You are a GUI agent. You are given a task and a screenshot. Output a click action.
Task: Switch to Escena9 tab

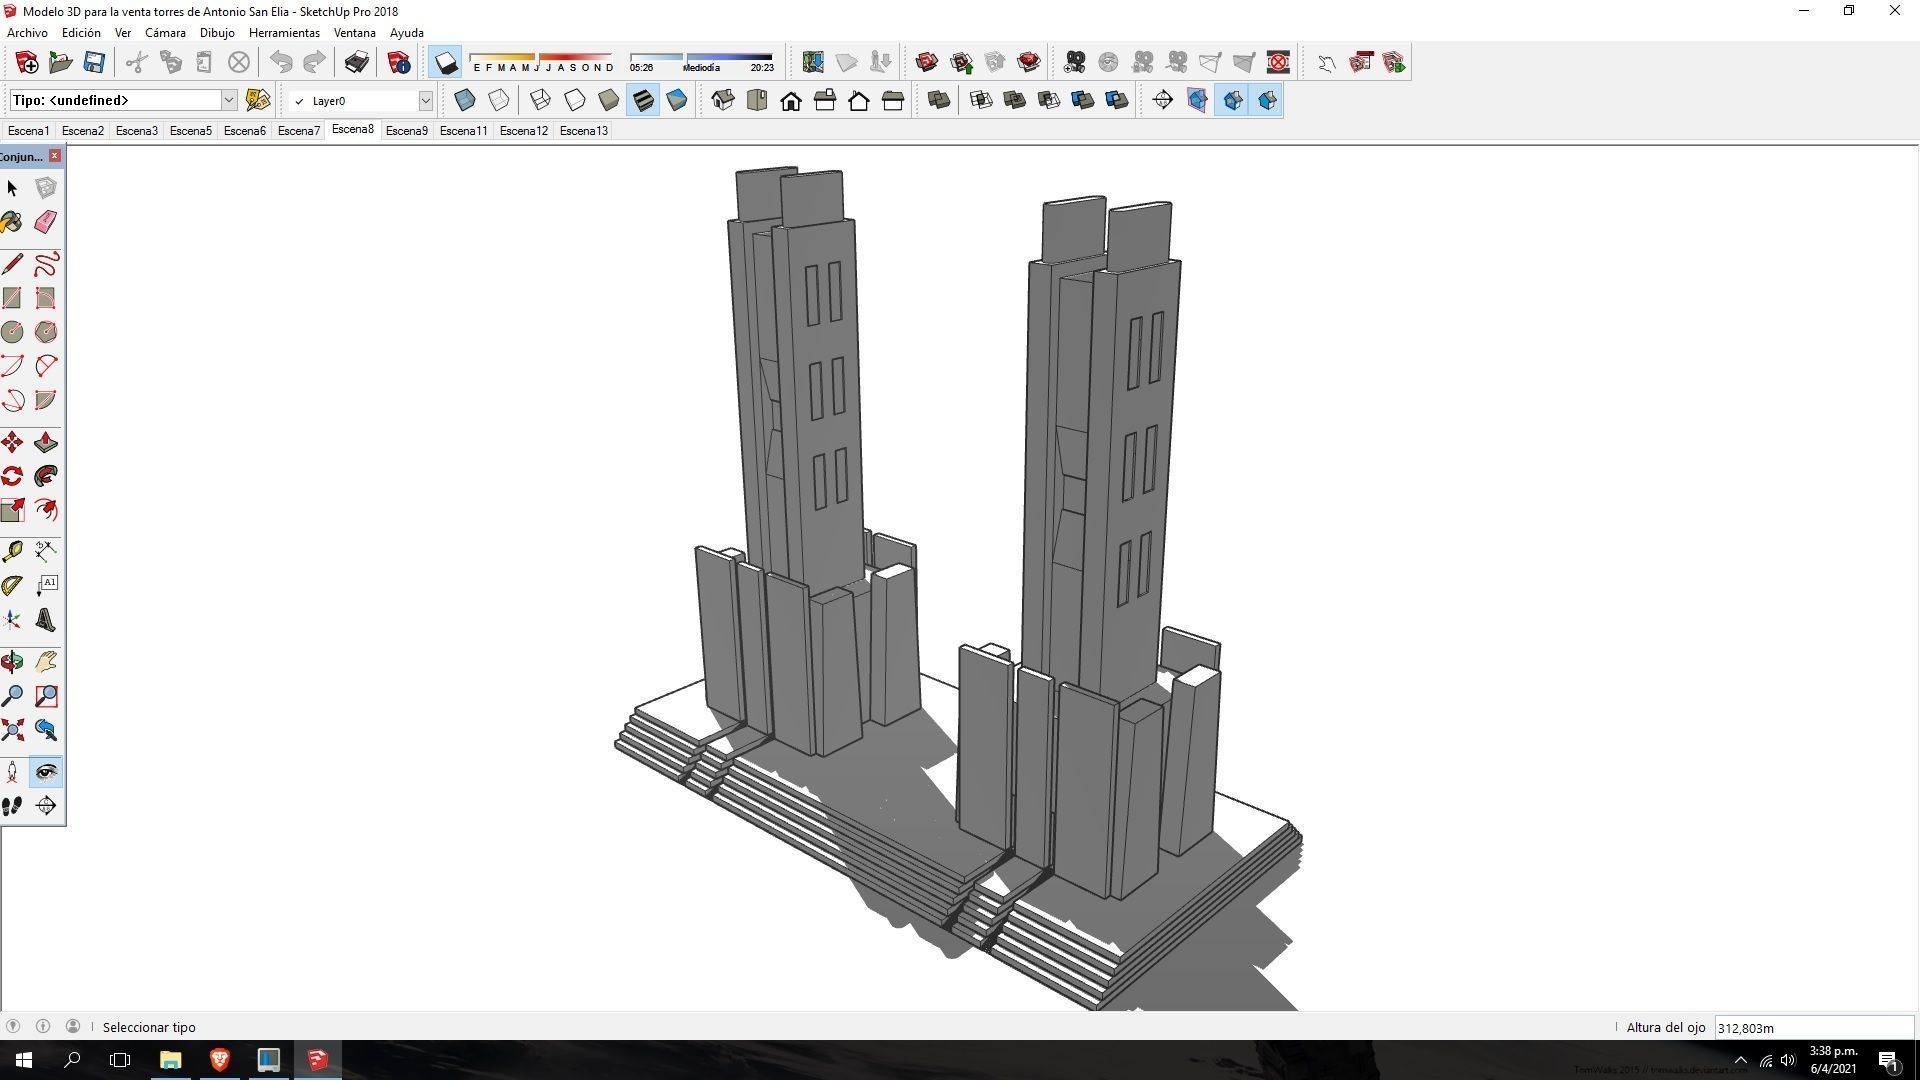(407, 131)
